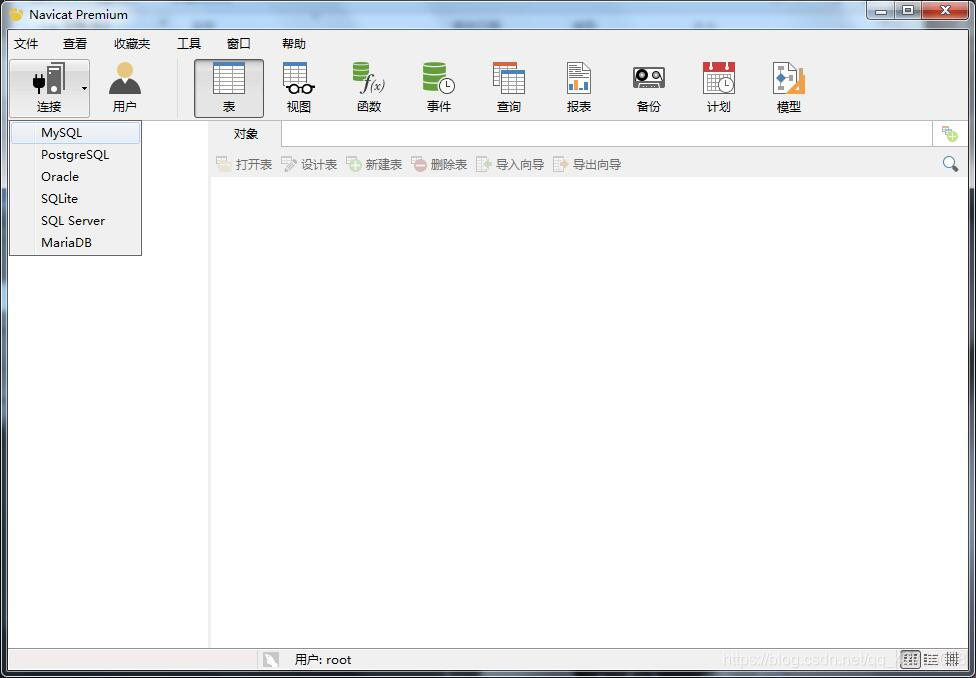Choose SQLite from connection menu
This screenshot has width=976, height=678.
coord(75,199)
